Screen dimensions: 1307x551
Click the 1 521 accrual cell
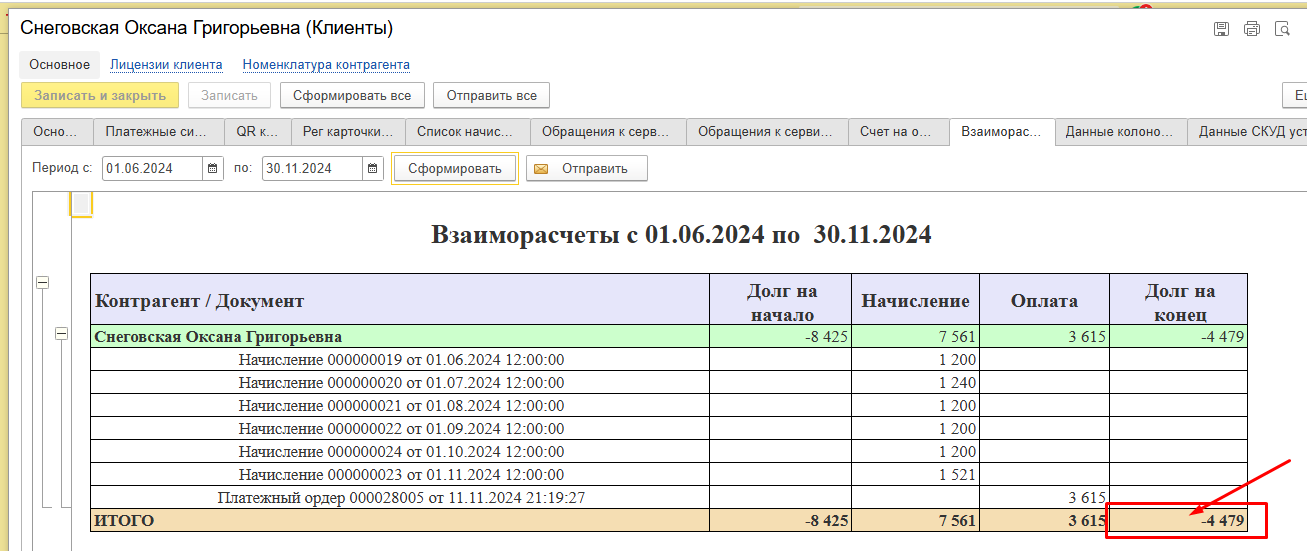tap(915, 475)
